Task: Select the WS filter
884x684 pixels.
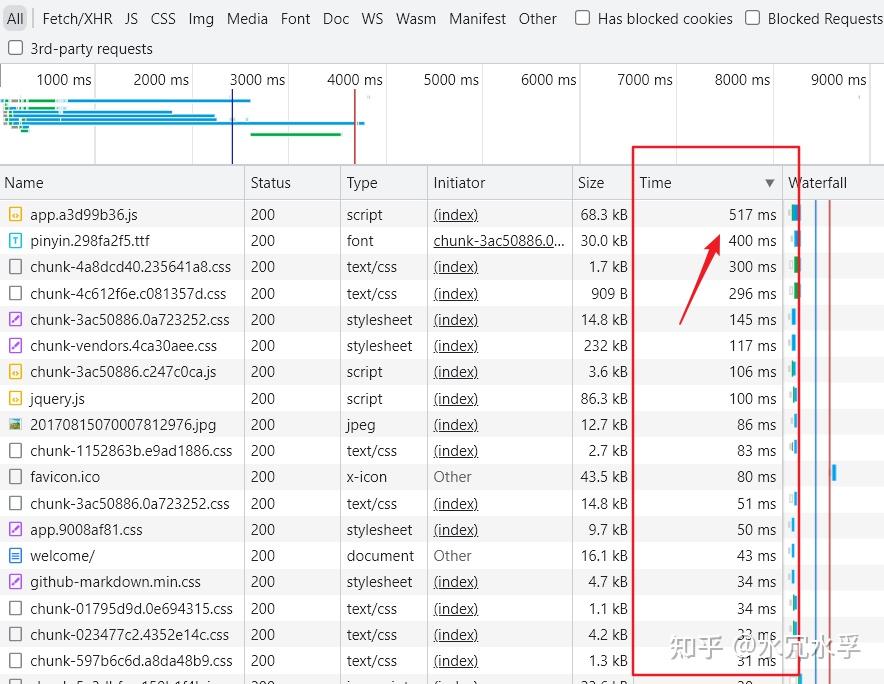Action: coord(372,19)
